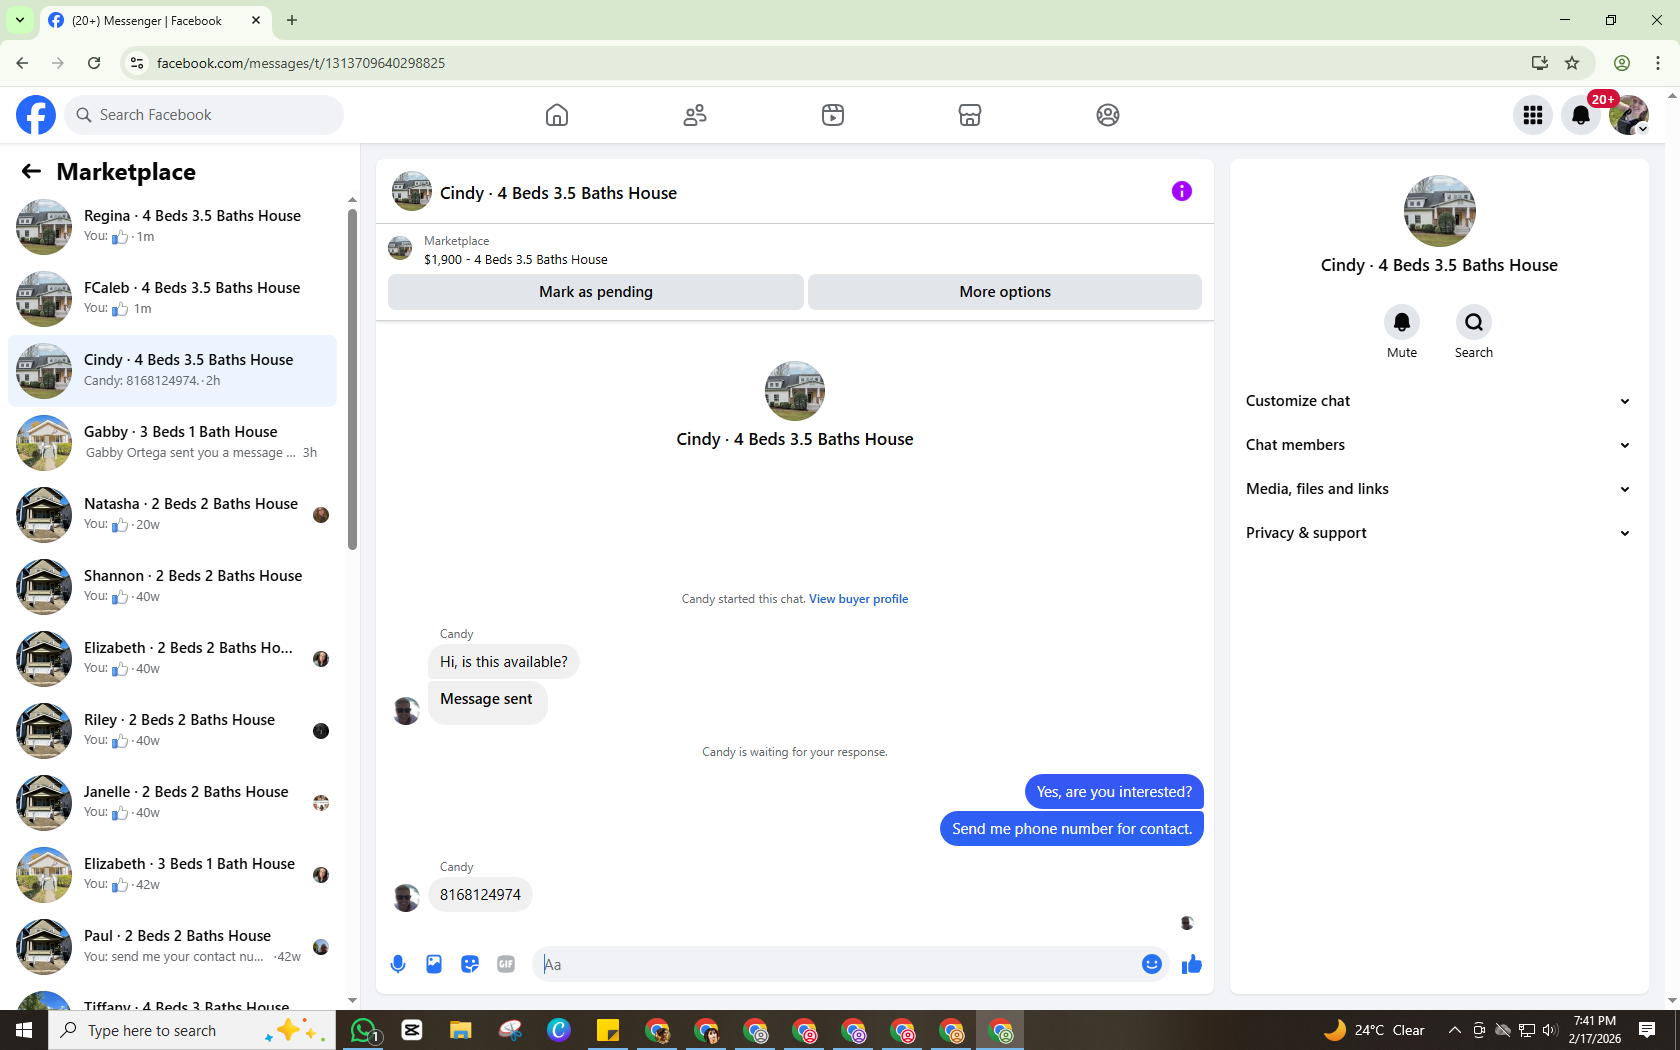Show hidden system tray icons
The height and width of the screenshot is (1050, 1680).
(1455, 1030)
